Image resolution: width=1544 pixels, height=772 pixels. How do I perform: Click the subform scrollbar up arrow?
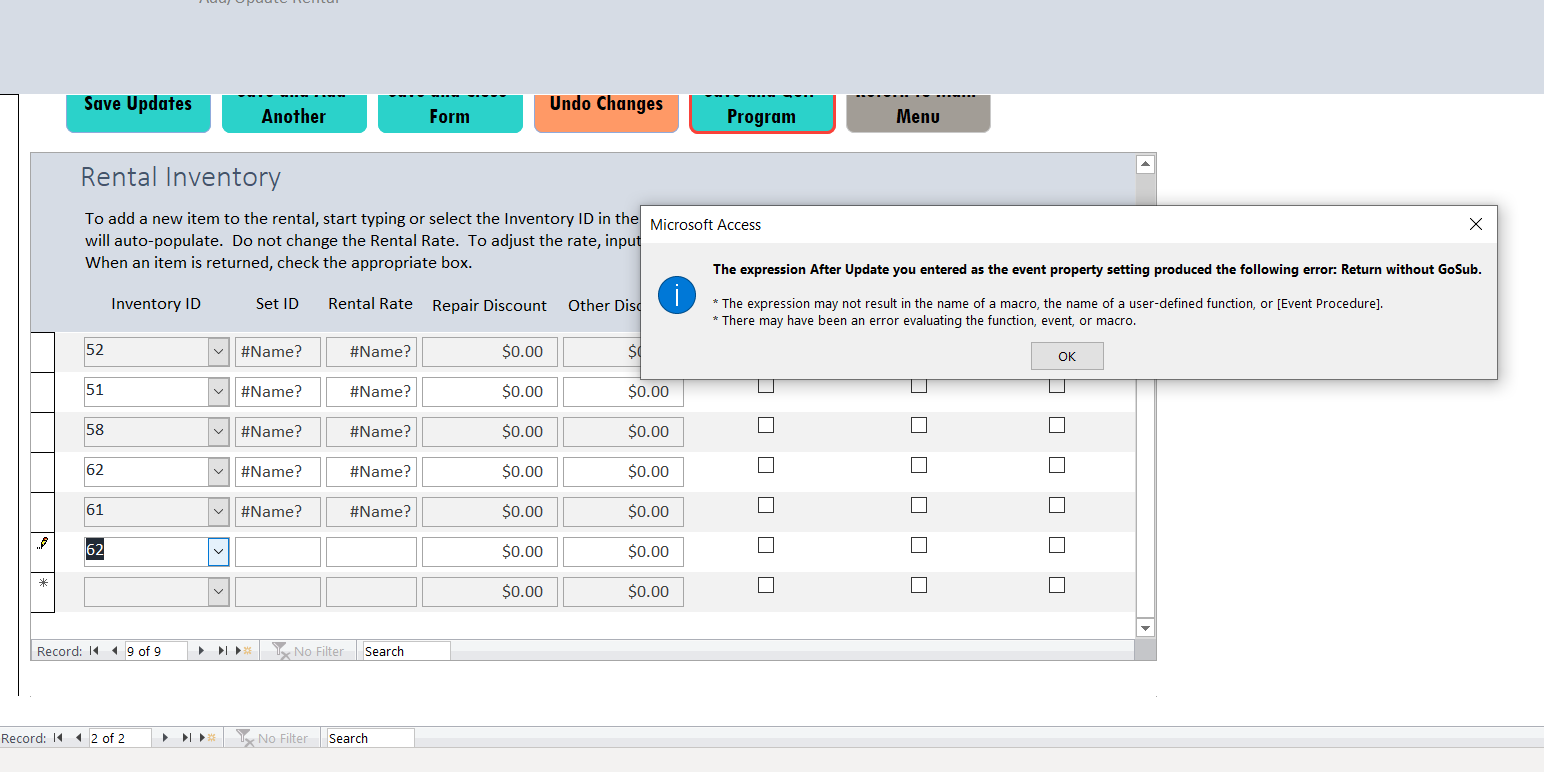coord(1146,164)
